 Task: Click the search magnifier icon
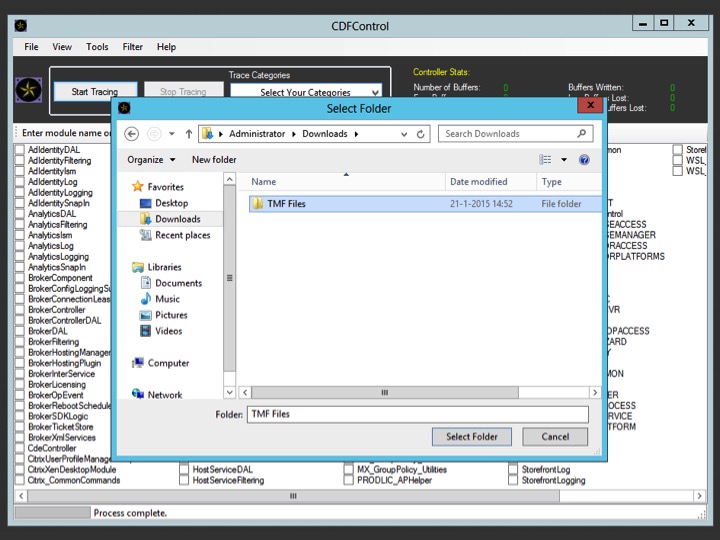tap(581, 134)
